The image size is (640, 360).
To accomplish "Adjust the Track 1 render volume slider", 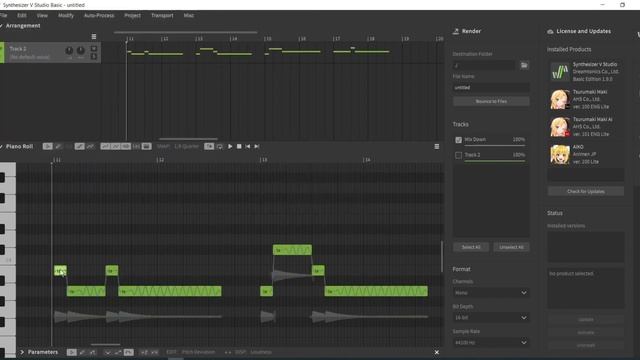I will [x=495, y=161].
